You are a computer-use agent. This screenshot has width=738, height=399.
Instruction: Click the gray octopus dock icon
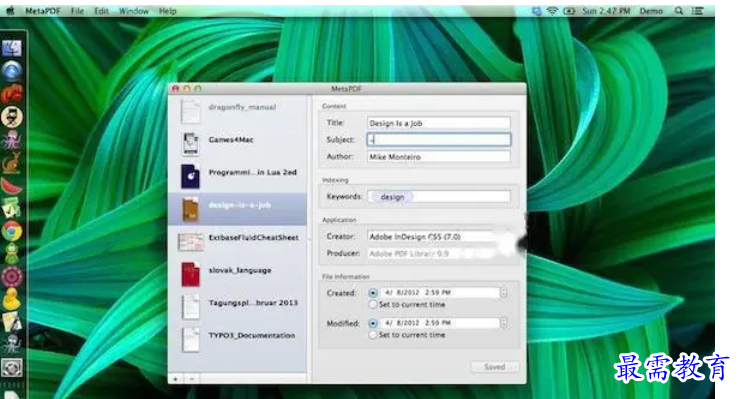[x=12, y=345]
